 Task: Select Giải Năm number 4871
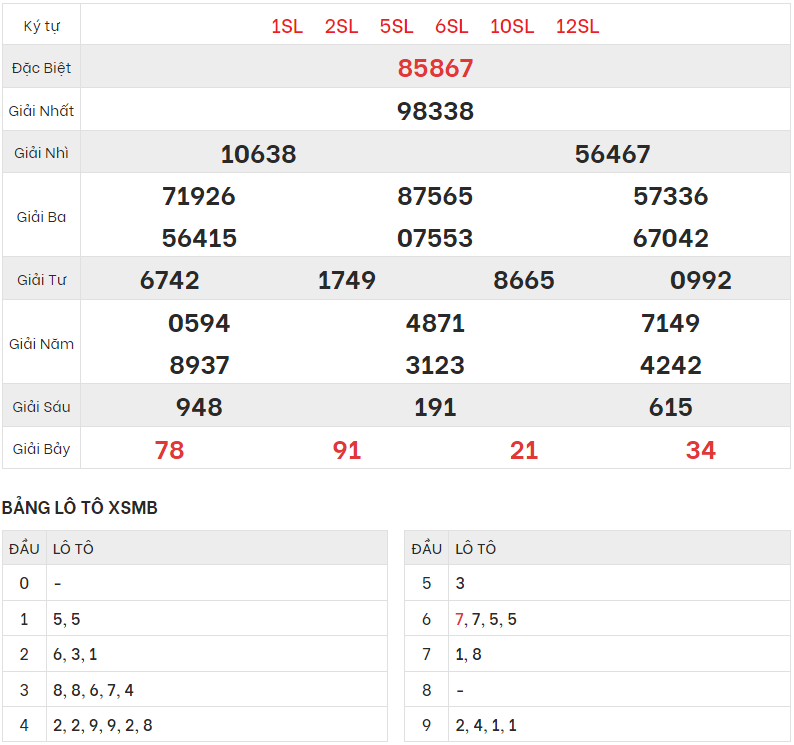[x=435, y=323]
